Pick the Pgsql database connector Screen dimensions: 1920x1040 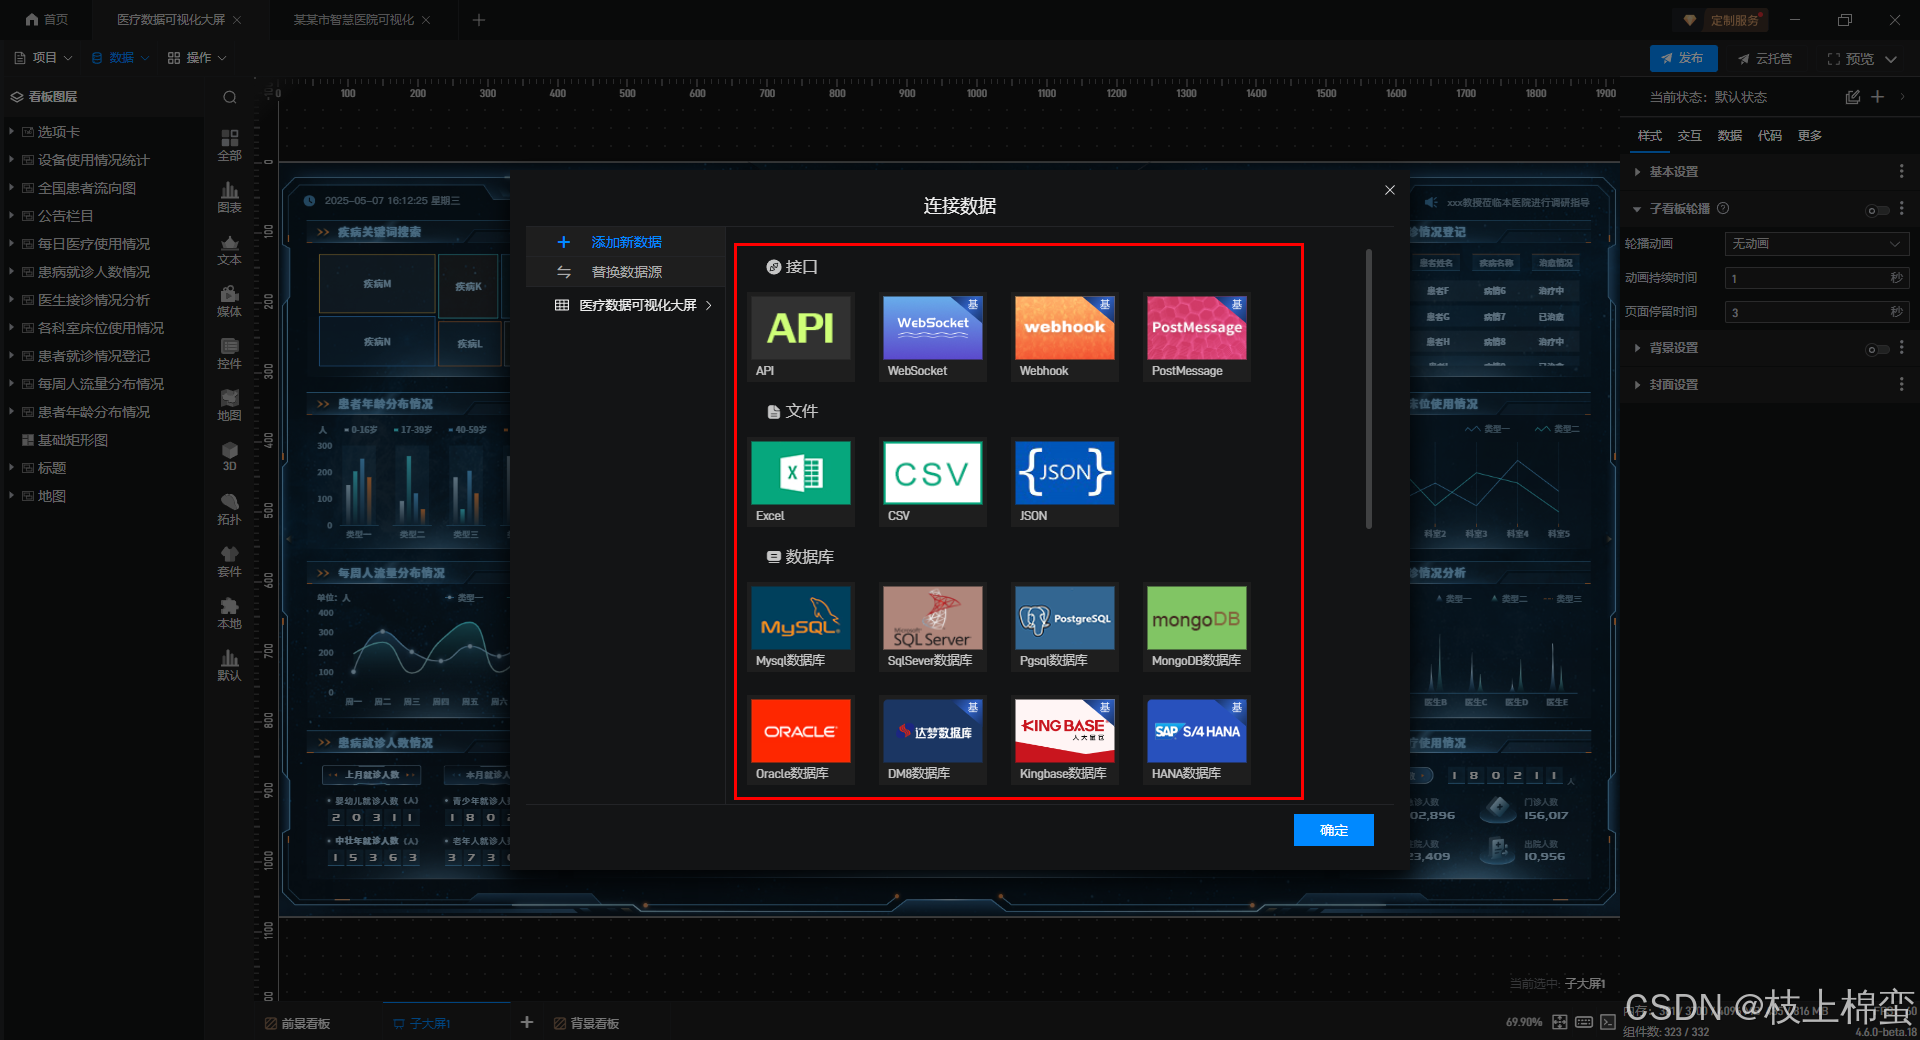[x=1065, y=627]
